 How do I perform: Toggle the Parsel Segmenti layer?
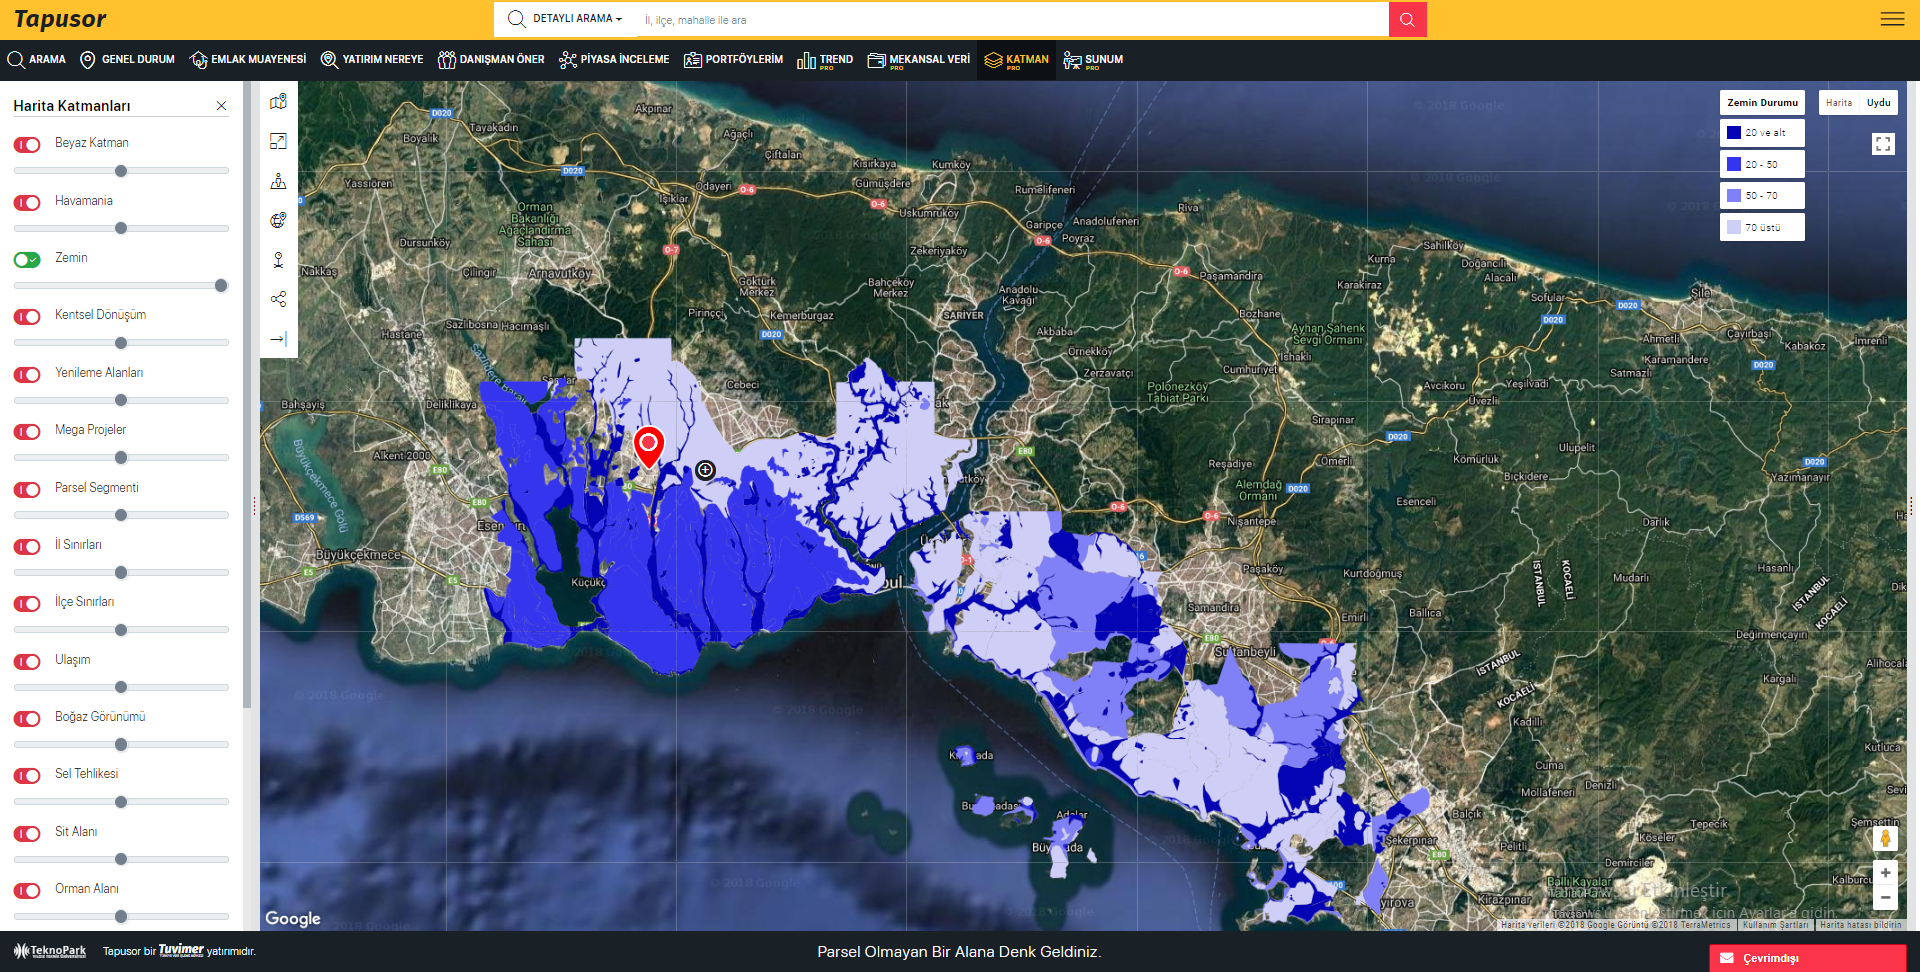tap(27, 490)
